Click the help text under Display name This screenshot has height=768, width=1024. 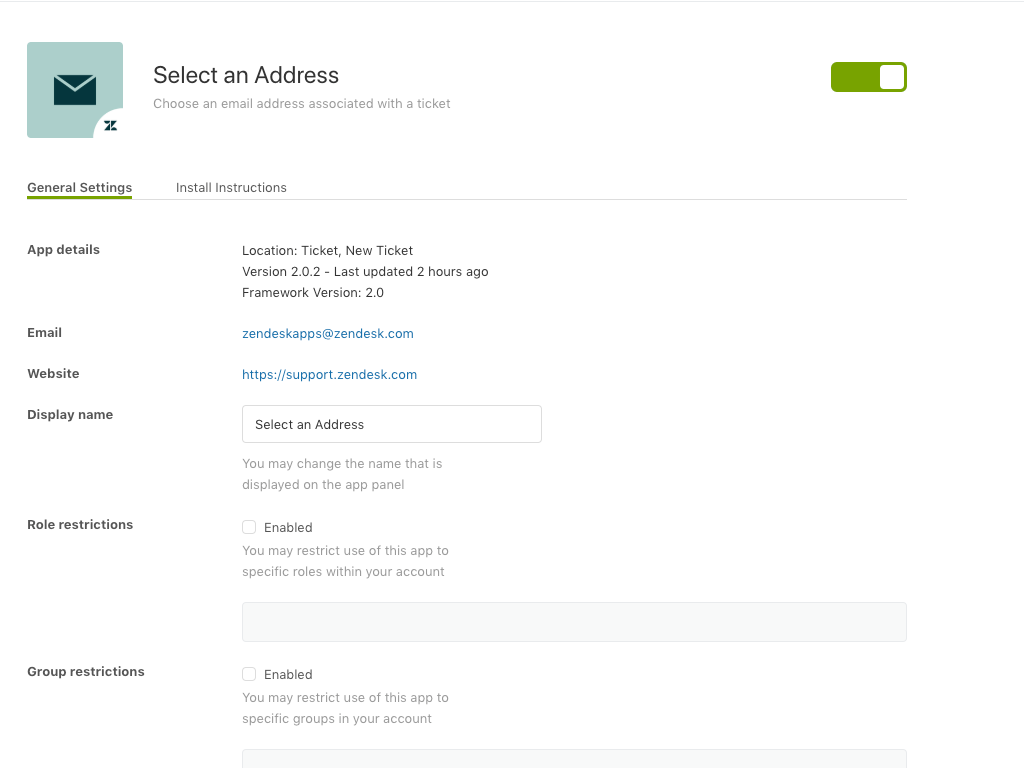[x=341, y=474]
